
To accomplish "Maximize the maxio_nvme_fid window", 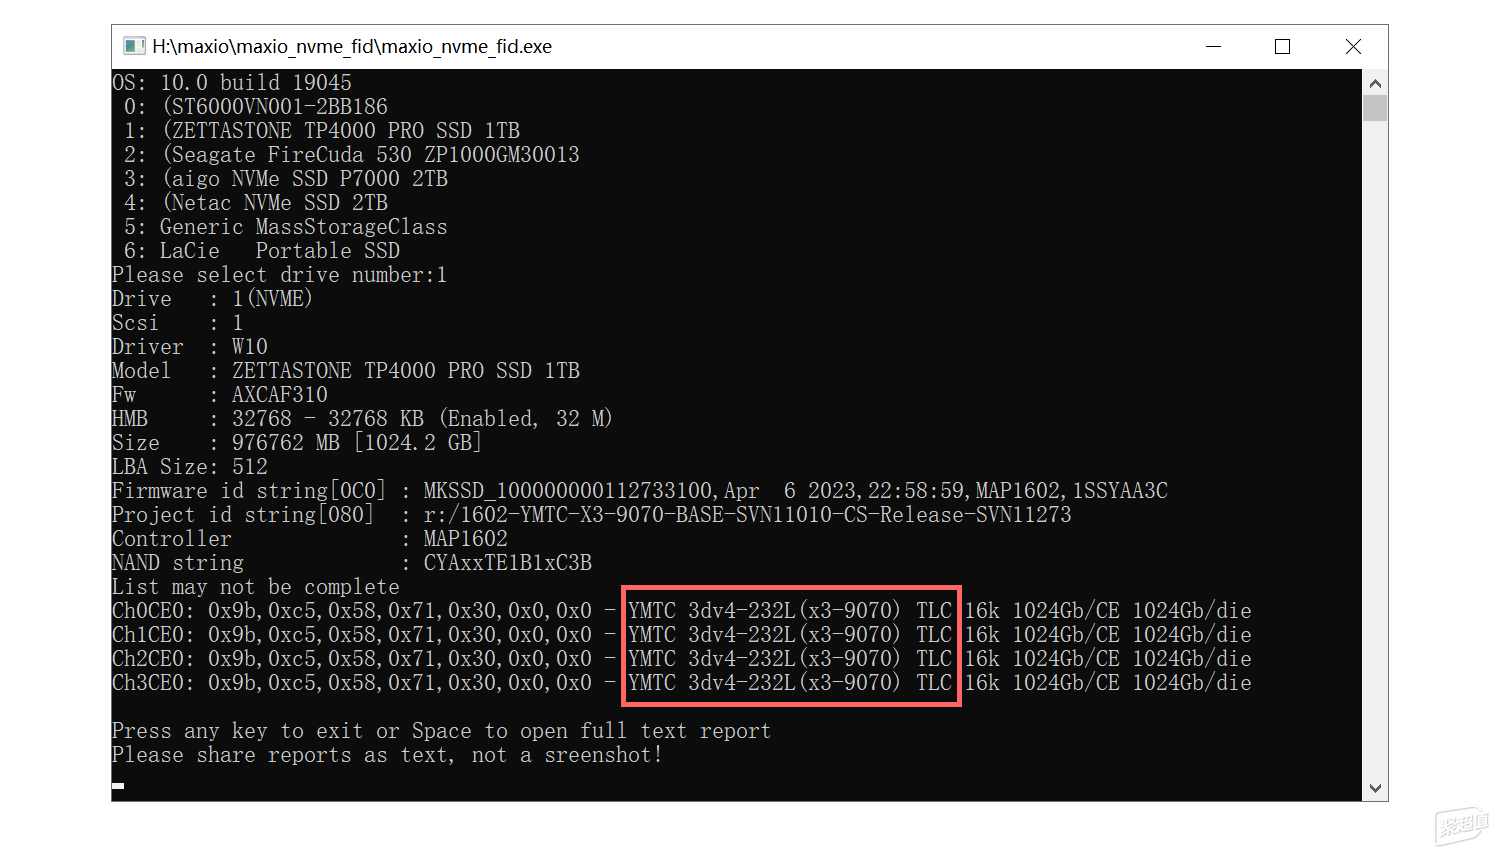I will [1282, 46].
